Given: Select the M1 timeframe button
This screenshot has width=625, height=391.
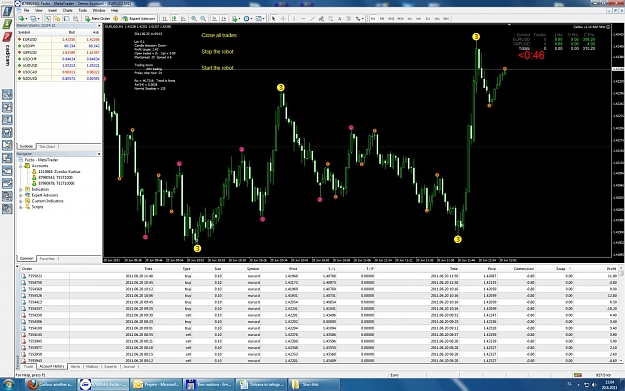Looking at the screenshot, I should pos(373,18).
